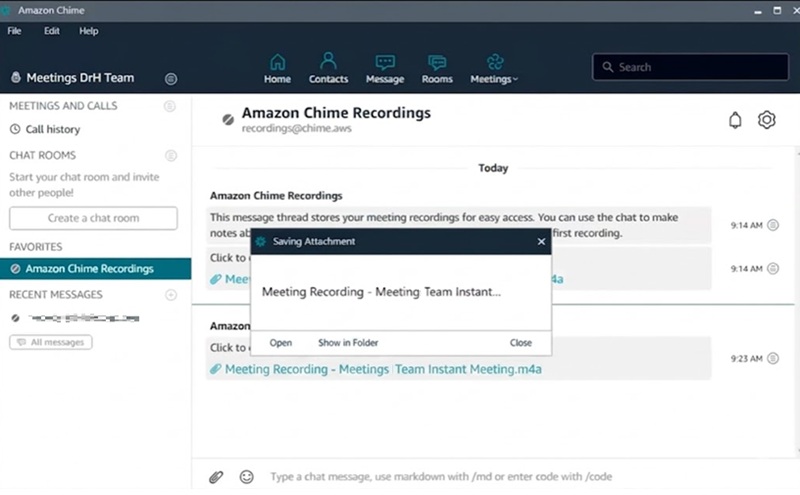
Task: Click Create a chat room button
Action: point(93,218)
